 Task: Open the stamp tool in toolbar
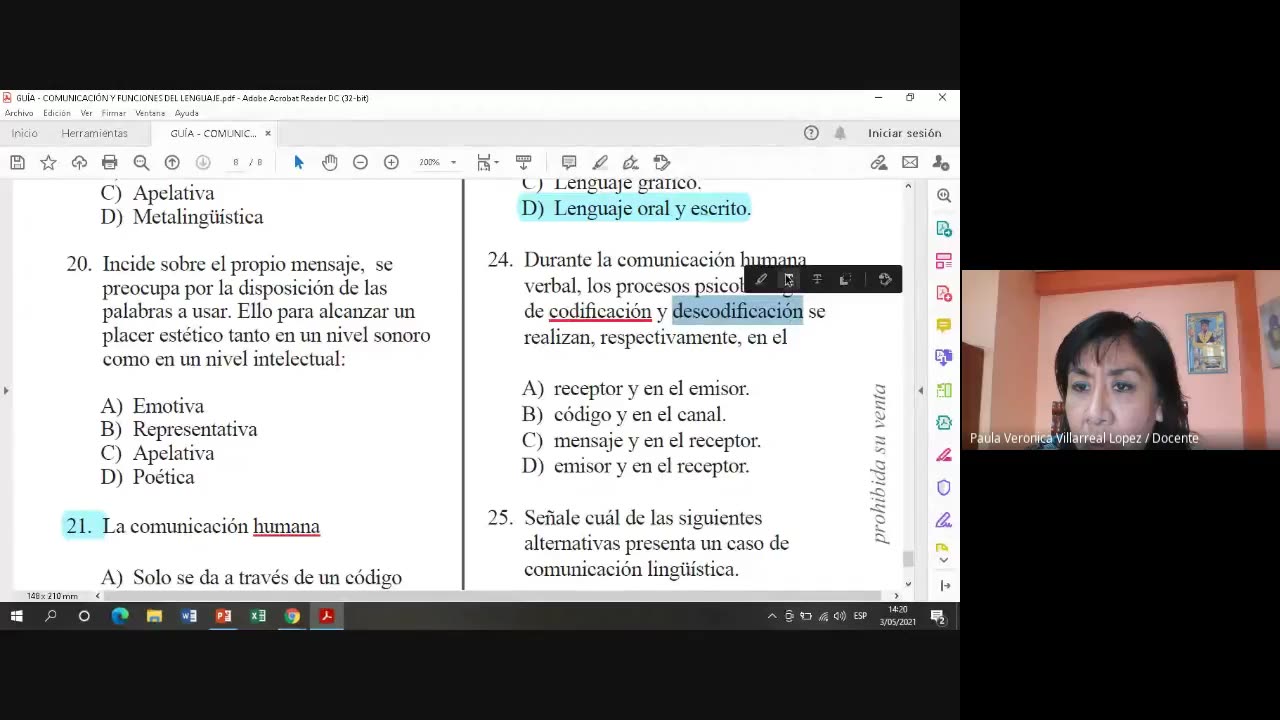coord(661,162)
